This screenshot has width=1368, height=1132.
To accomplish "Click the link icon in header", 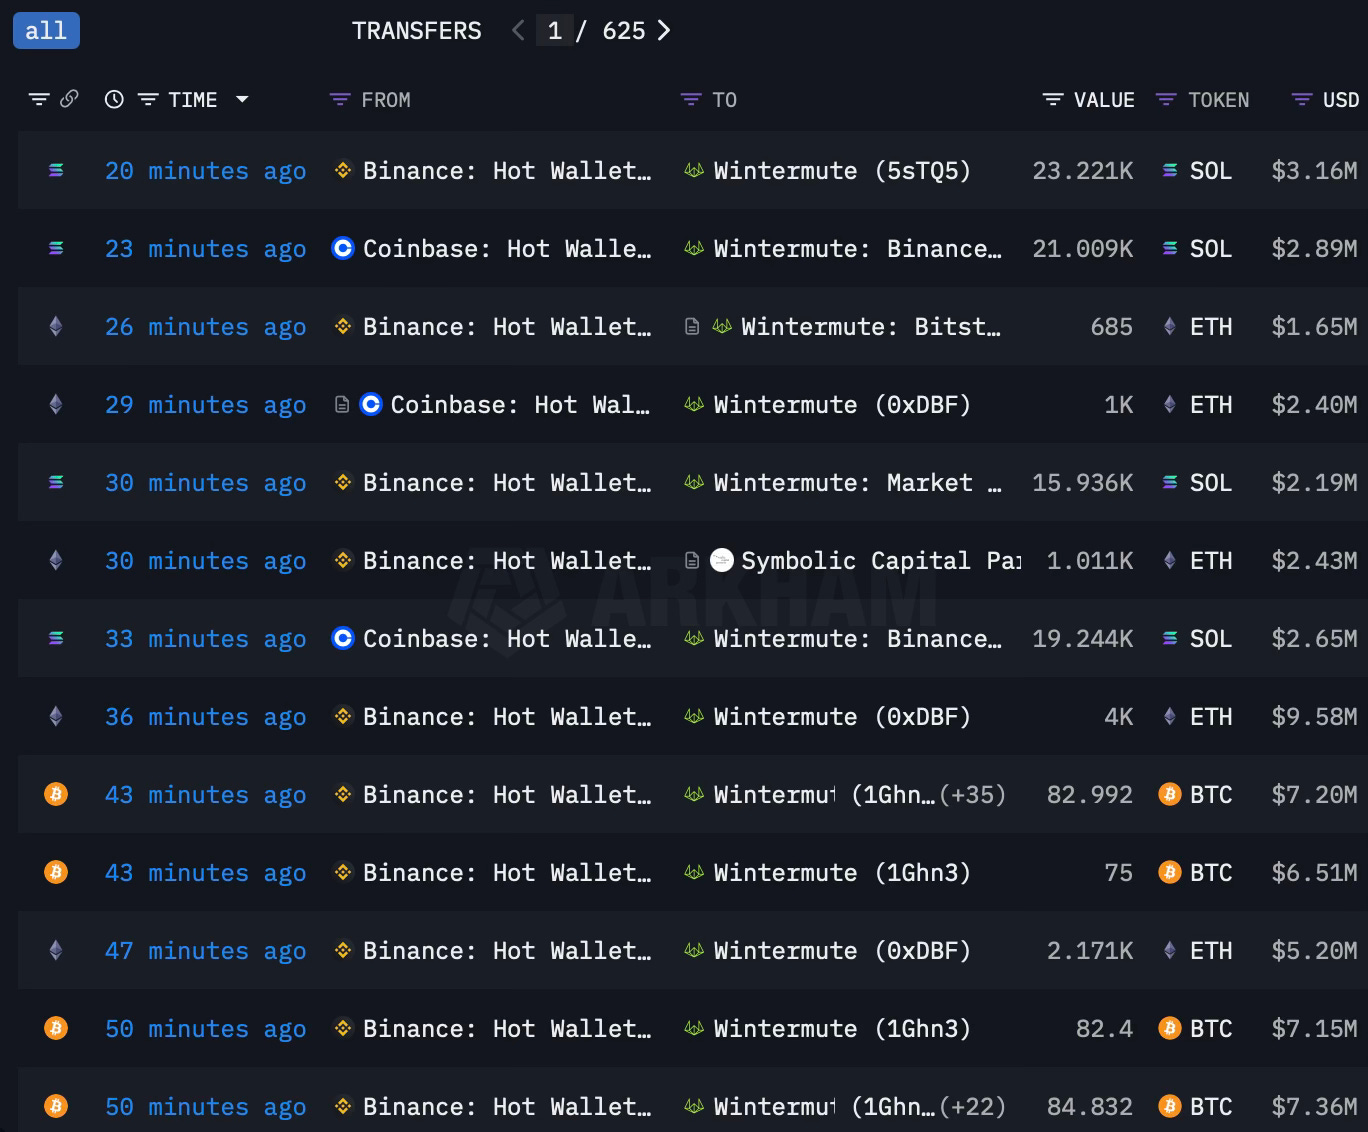I will tap(69, 99).
